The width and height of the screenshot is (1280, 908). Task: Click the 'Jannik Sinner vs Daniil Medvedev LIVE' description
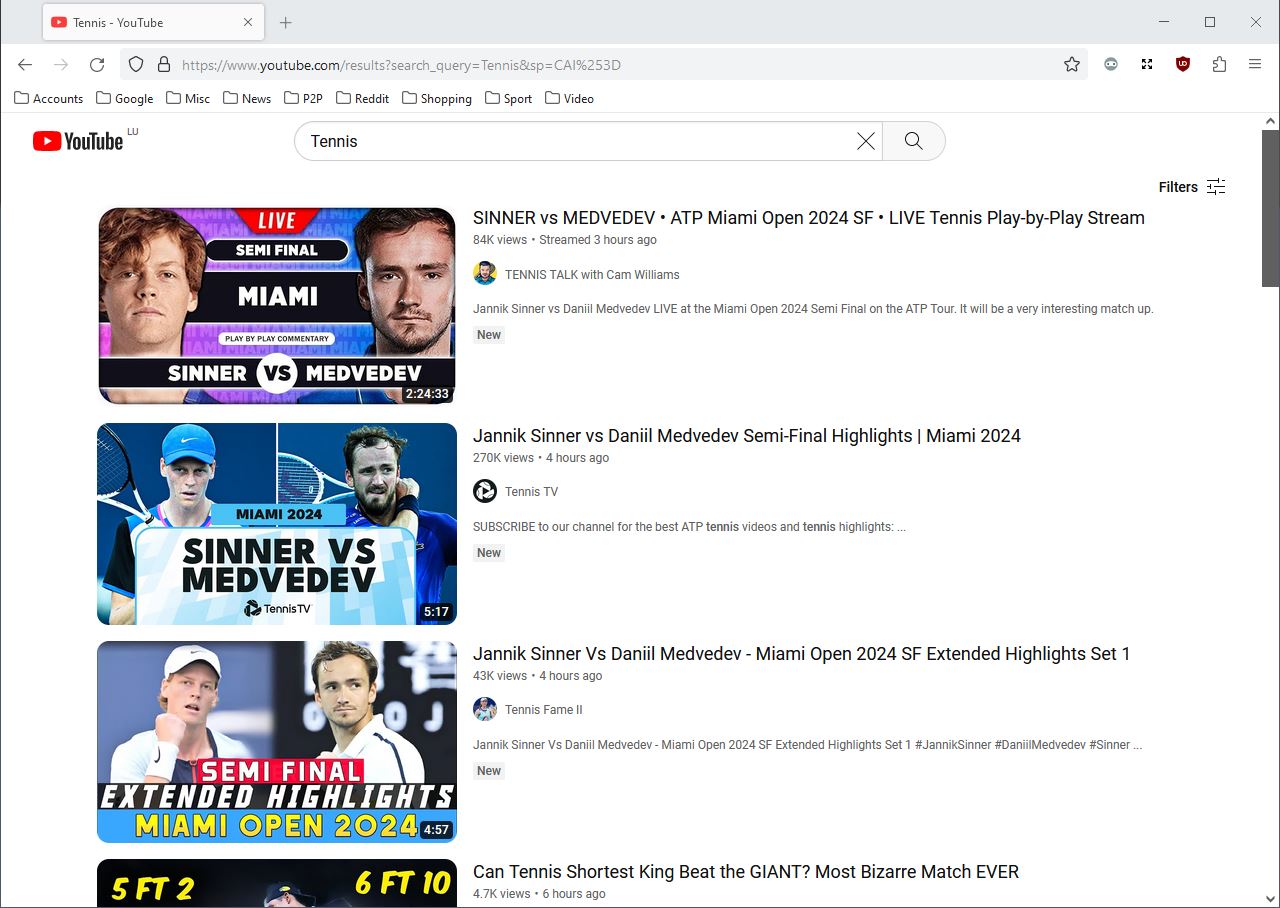click(813, 309)
